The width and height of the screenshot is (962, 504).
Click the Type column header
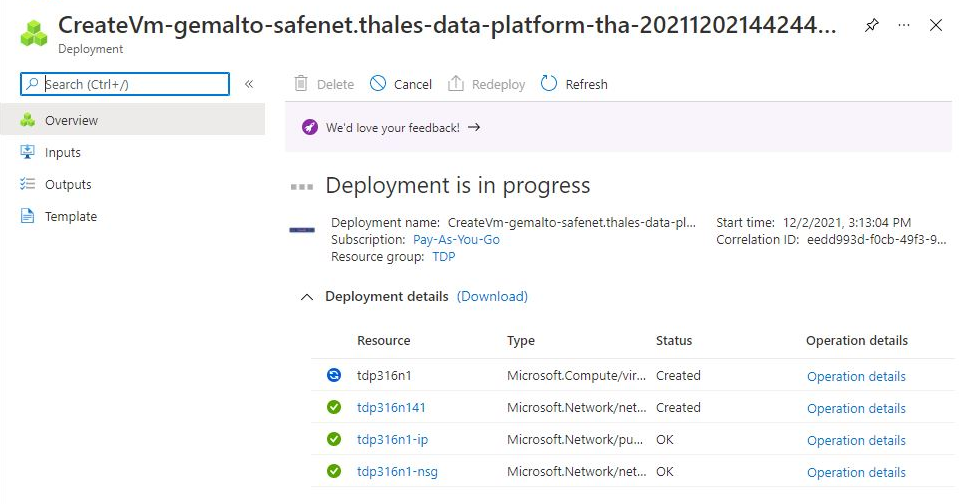coord(521,341)
